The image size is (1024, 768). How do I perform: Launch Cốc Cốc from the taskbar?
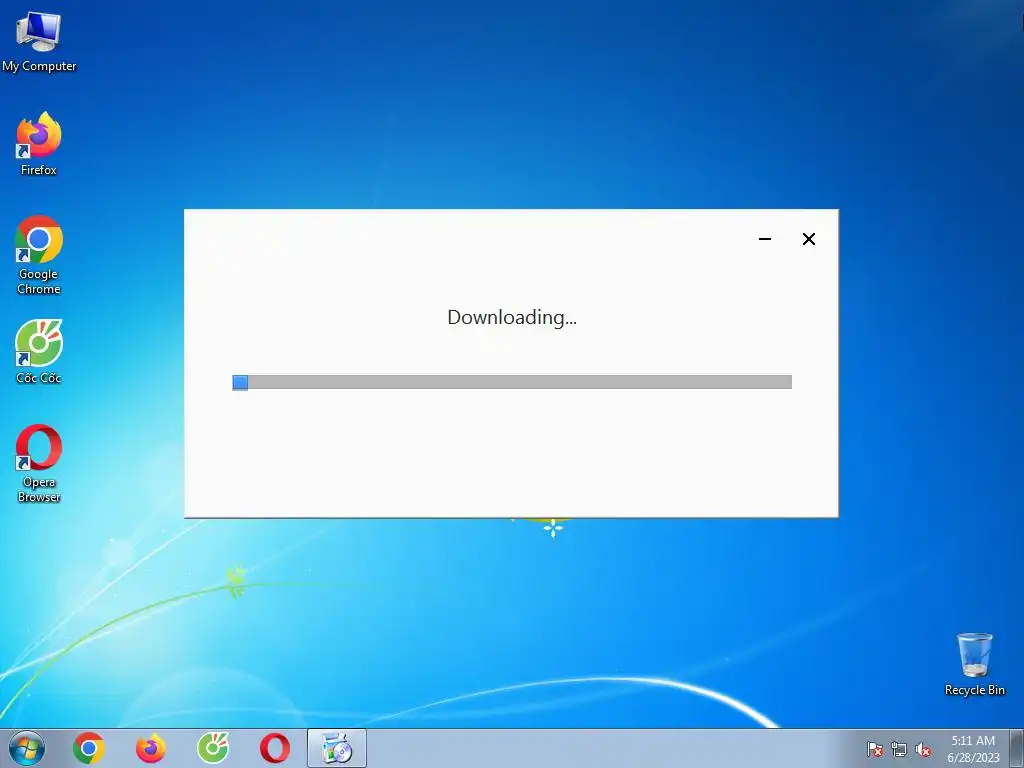[x=213, y=748]
